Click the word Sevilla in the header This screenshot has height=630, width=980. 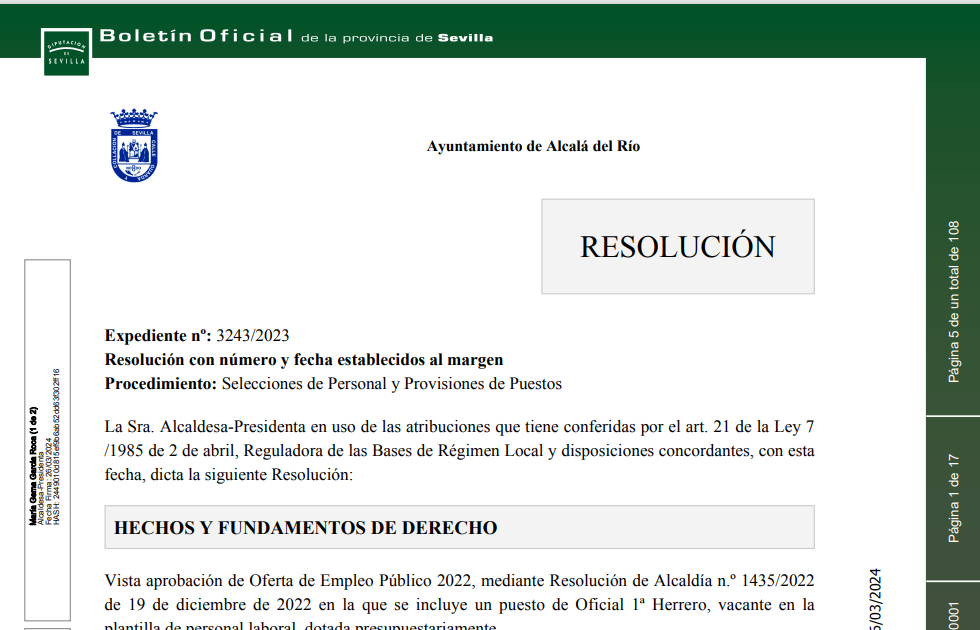click(465, 38)
